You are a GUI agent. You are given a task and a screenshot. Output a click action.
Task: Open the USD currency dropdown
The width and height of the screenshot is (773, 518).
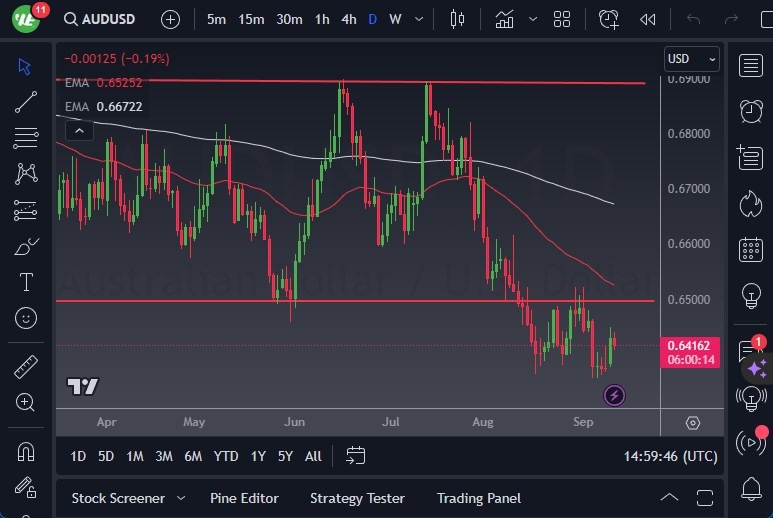(691, 59)
